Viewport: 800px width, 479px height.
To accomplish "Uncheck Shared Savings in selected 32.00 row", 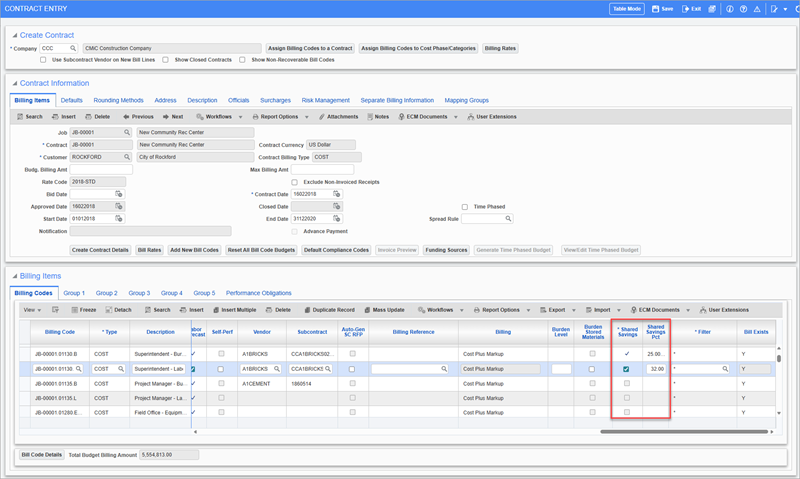I will click(x=626, y=369).
